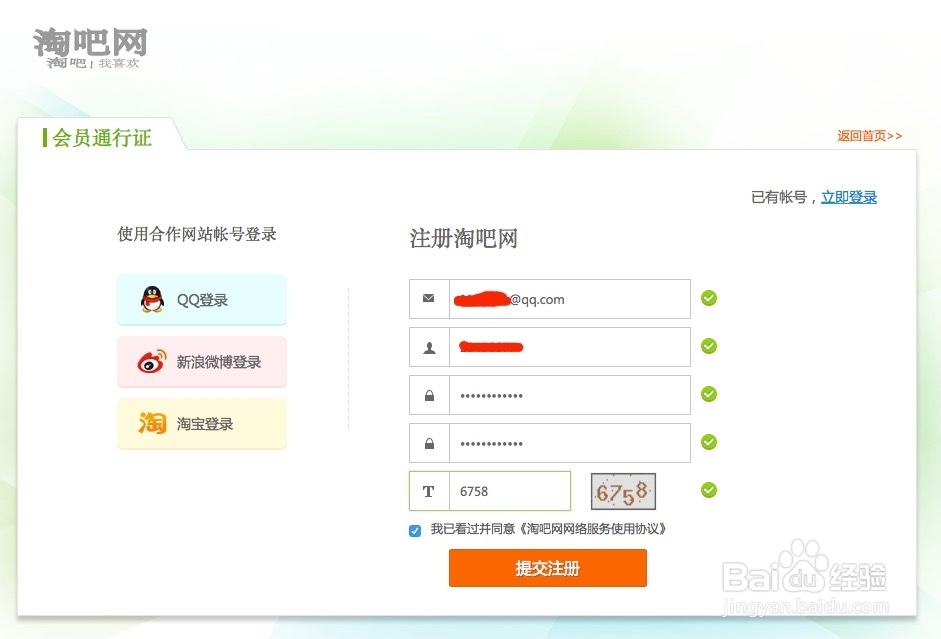Click the green checkmark next to the email field
The image size is (941, 639).
[x=709, y=298]
